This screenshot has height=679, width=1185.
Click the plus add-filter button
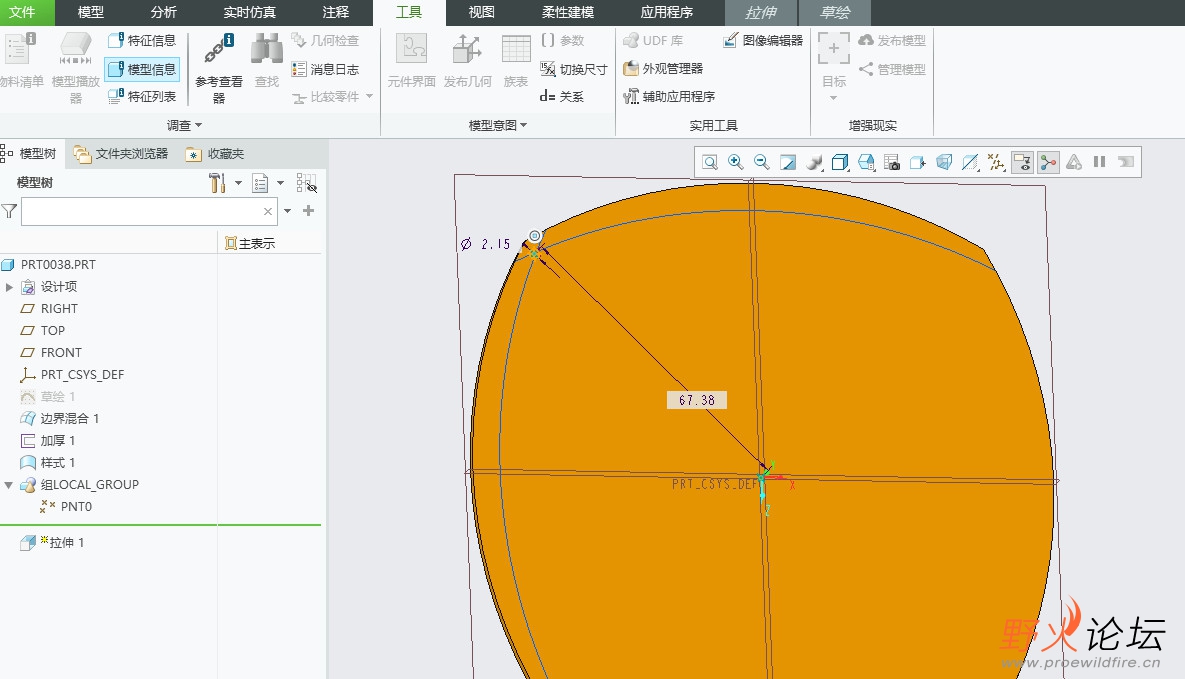pos(308,211)
